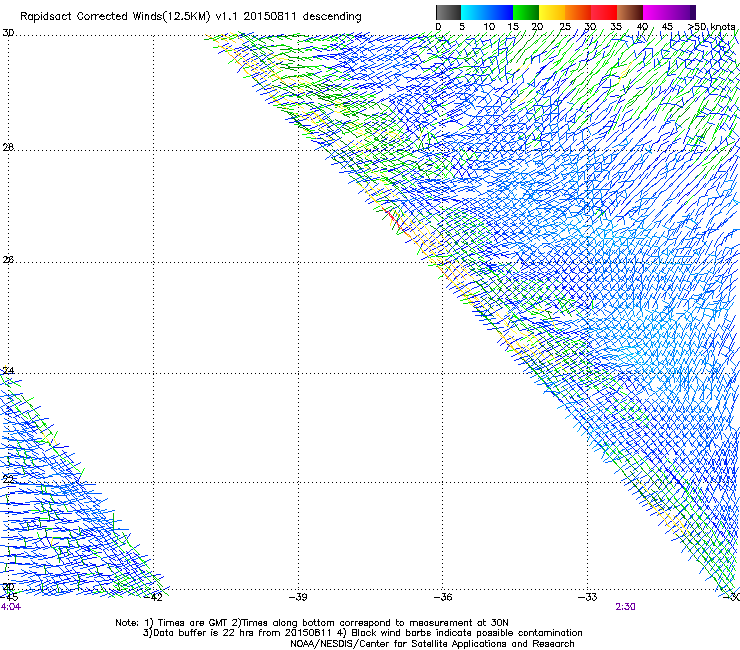Click the '35' color scale label
The height and width of the screenshot is (650, 740).
(x=616, y=27)
